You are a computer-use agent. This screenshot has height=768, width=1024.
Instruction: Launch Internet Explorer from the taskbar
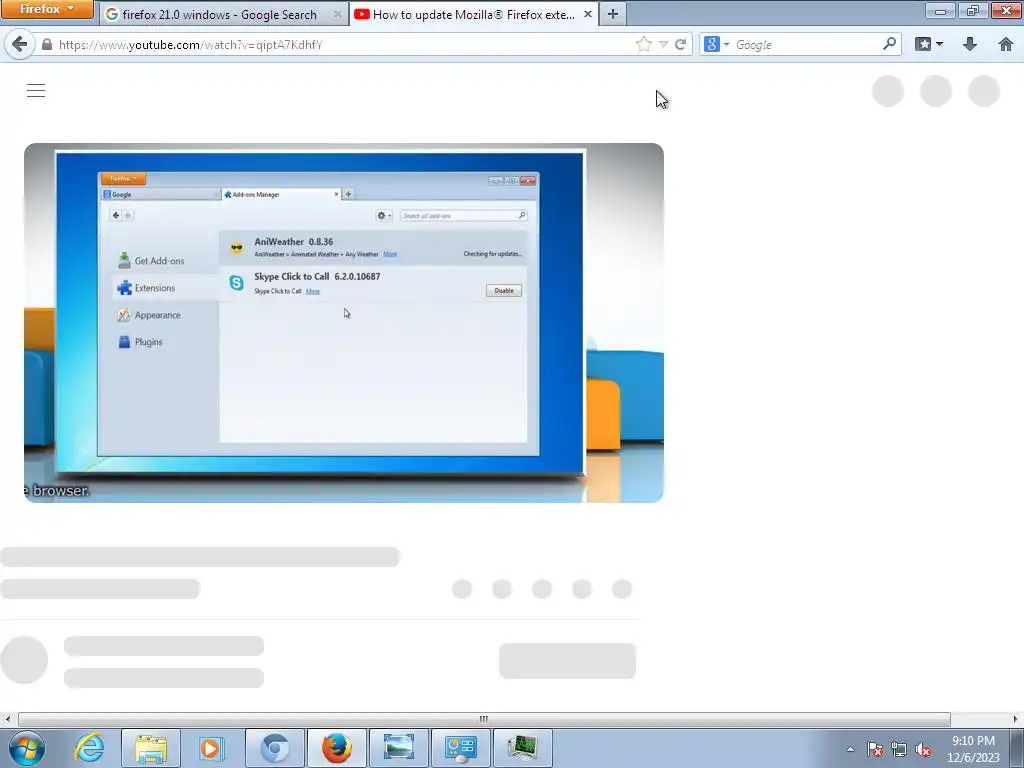[x=89, y=748]
